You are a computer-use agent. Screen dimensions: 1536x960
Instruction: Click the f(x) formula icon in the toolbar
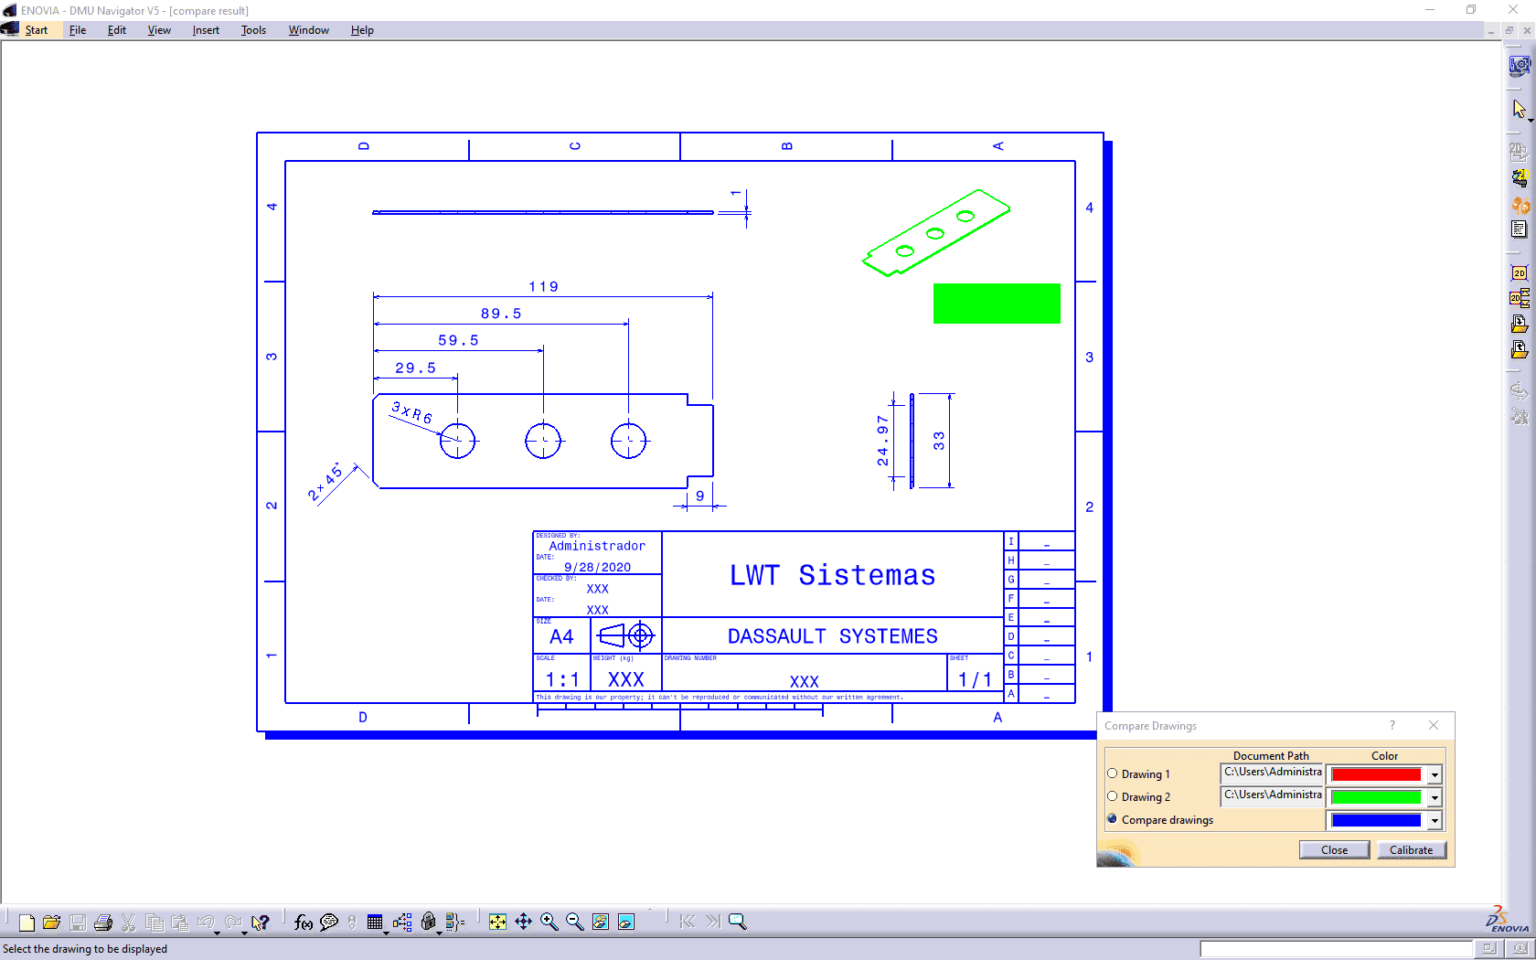[x=303, y=921]
